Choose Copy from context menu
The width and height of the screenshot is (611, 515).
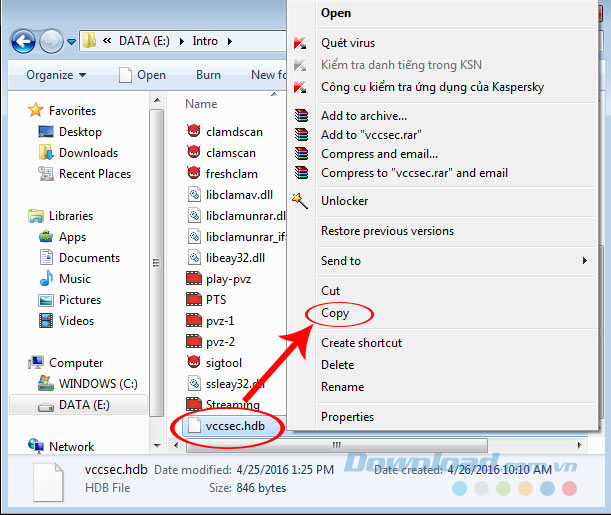tap(335, 313)
